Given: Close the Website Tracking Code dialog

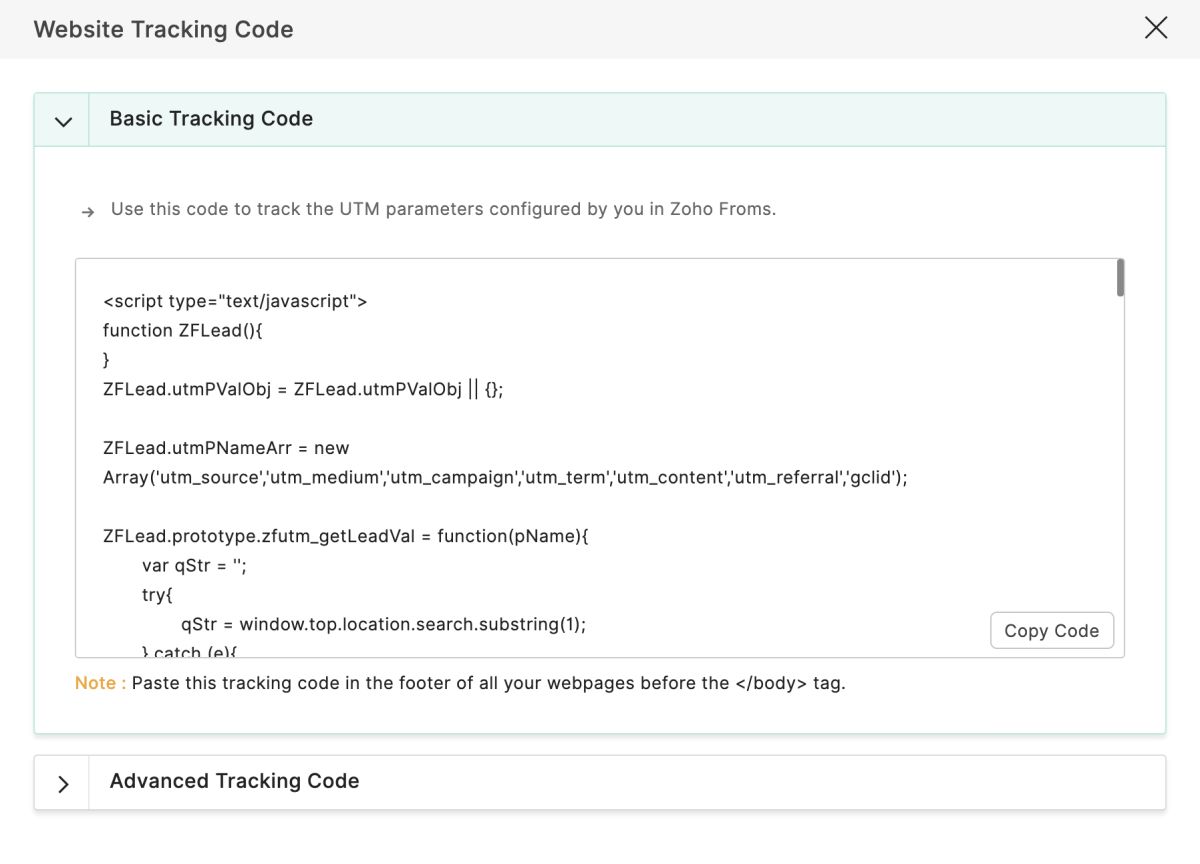Looking at the screenshot, I should [x=1155, y=28].
